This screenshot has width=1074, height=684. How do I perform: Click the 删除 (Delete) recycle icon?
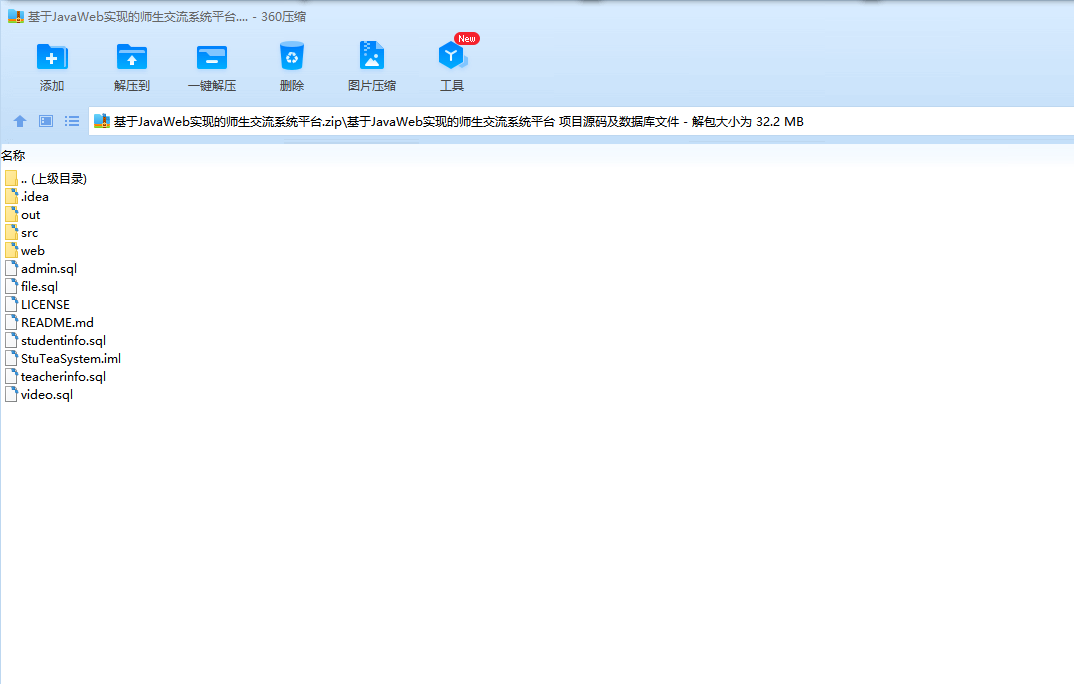(x=292, y=56)
